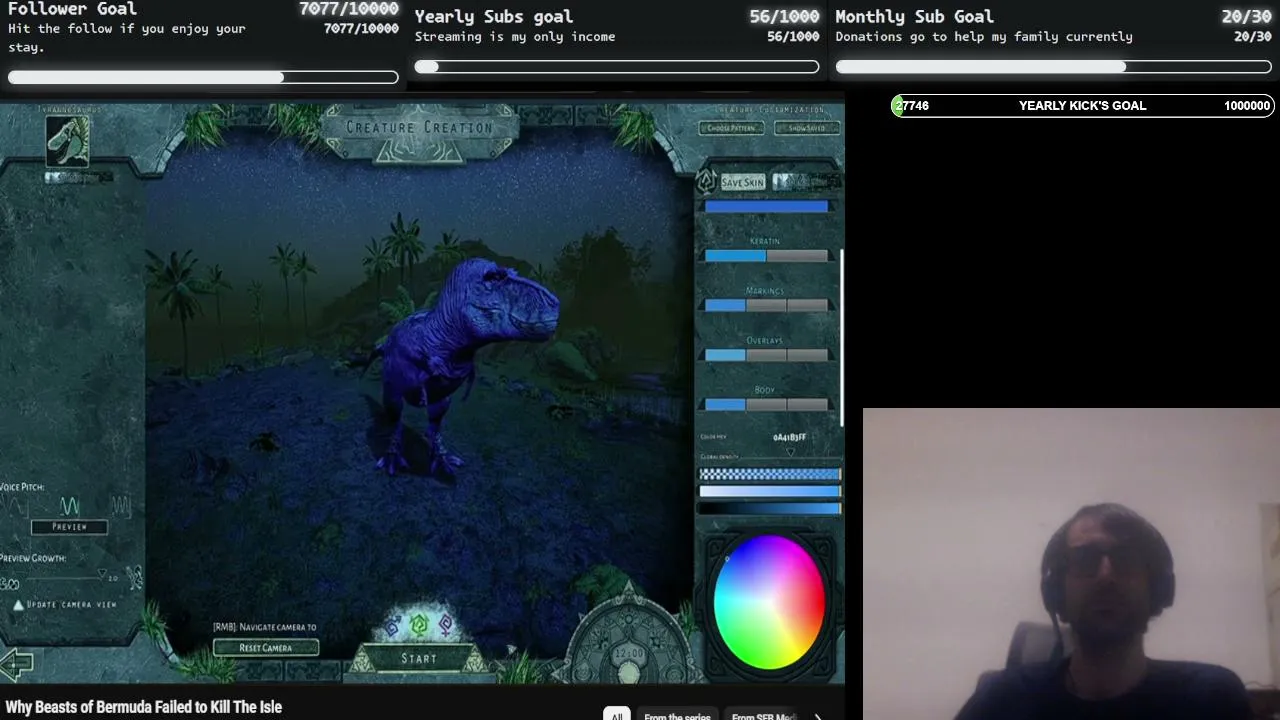Choose the last grey Body segment
The height and width of the screenshot is (720, 1280).
click(808, 405)
